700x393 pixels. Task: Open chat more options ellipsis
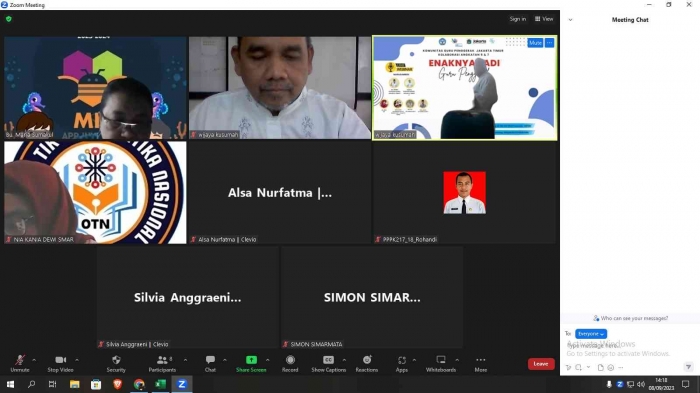[621, 368]
